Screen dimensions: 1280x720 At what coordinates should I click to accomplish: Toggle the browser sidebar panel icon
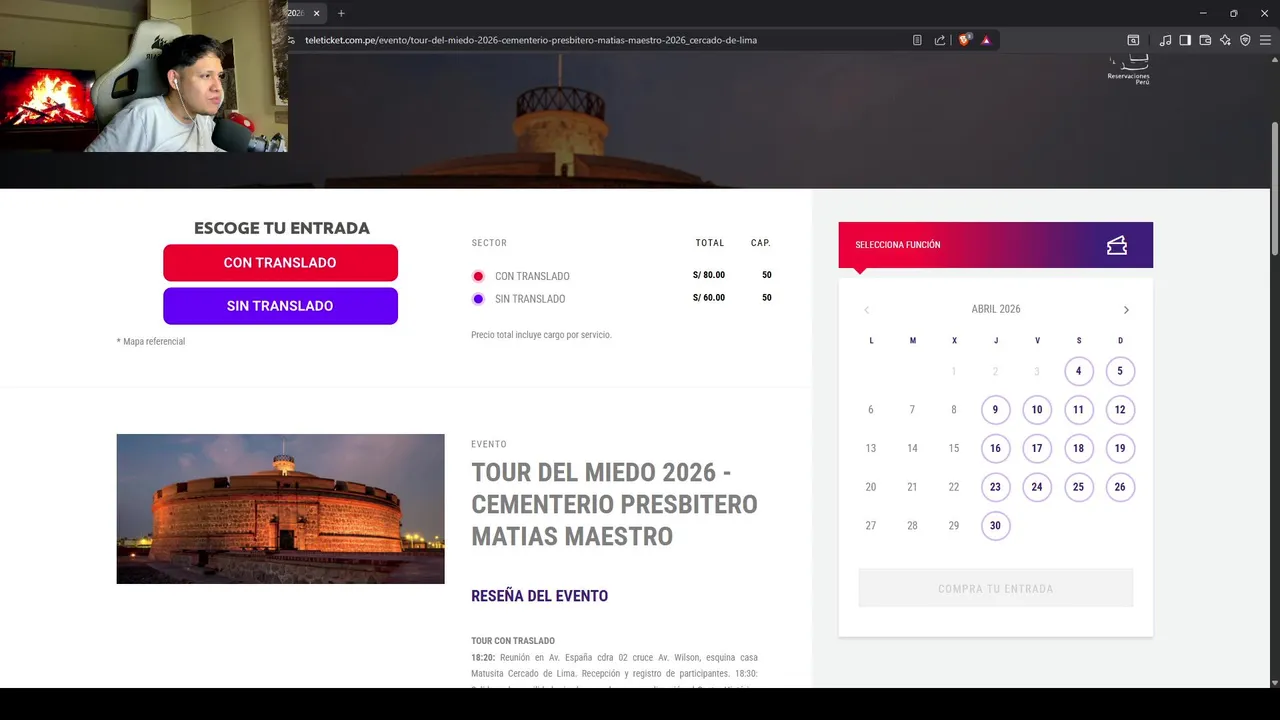pos(1185,40)
